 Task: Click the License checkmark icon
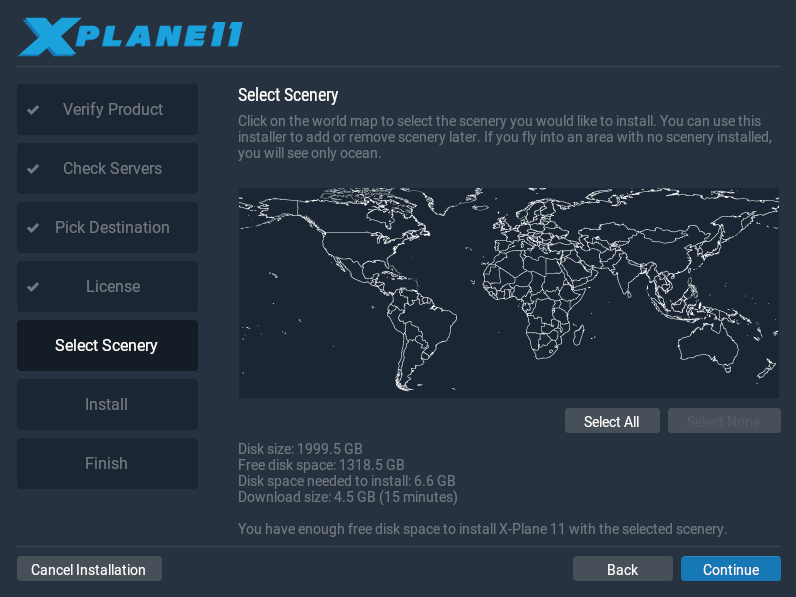click(x=33, y=286)
